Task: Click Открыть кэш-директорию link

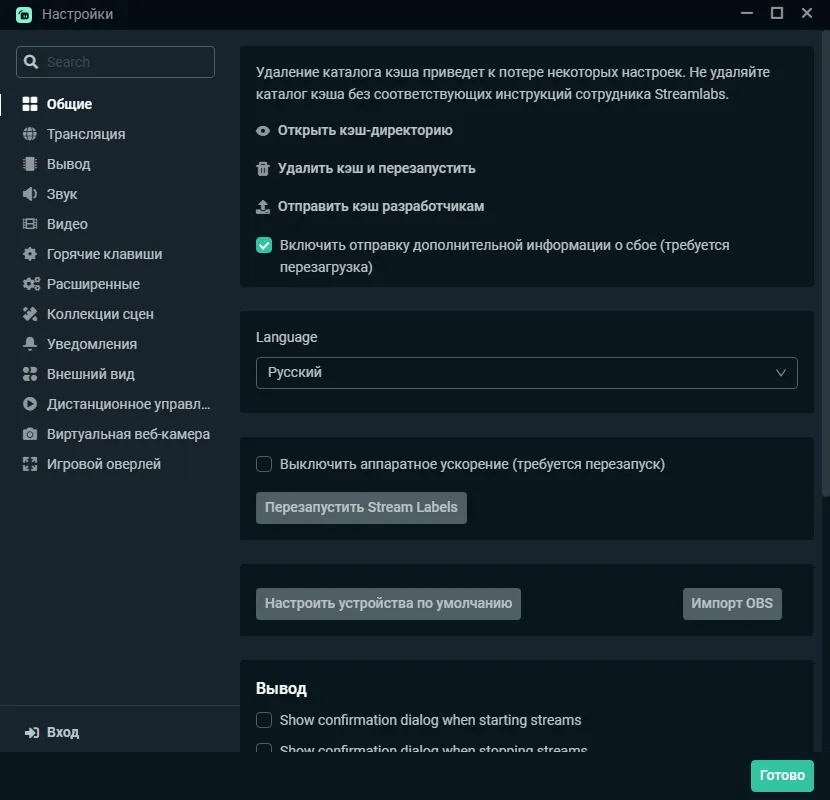Action: click(x=365, y=131)
